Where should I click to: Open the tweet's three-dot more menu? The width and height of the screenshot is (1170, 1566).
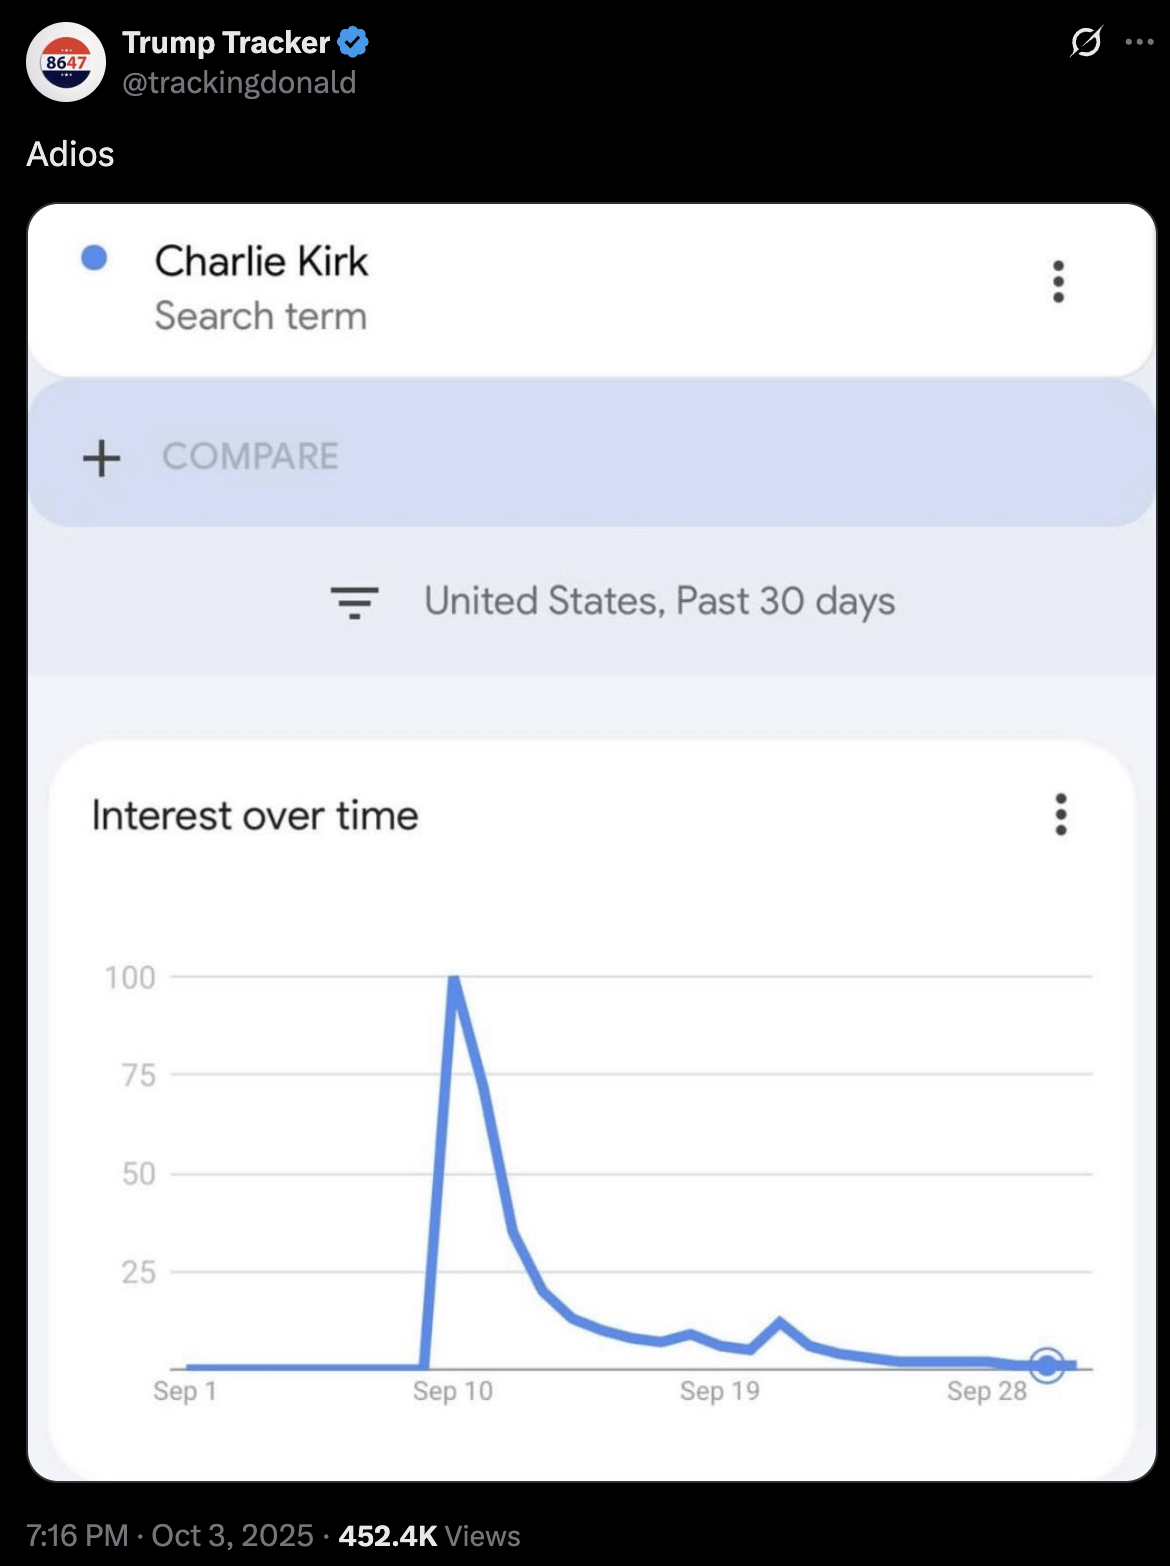pos(1139,42)
